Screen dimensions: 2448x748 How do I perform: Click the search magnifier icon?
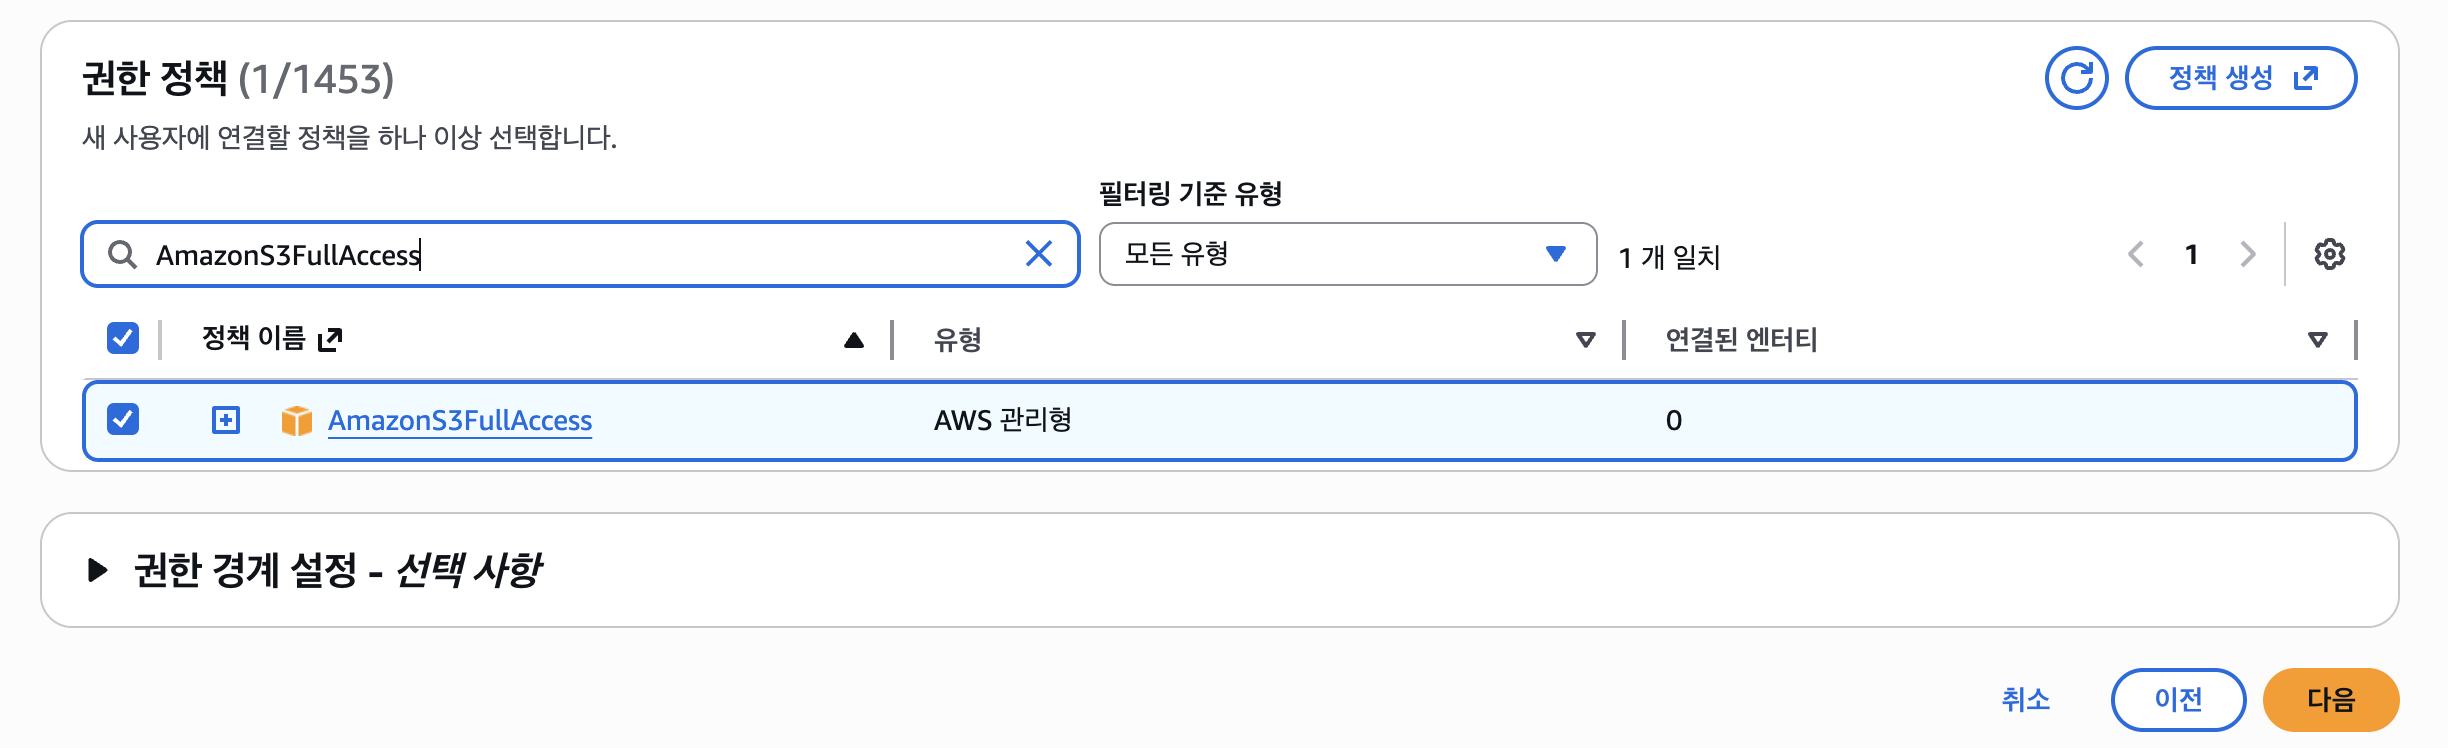pyautogui.click(x=122, y=255)
